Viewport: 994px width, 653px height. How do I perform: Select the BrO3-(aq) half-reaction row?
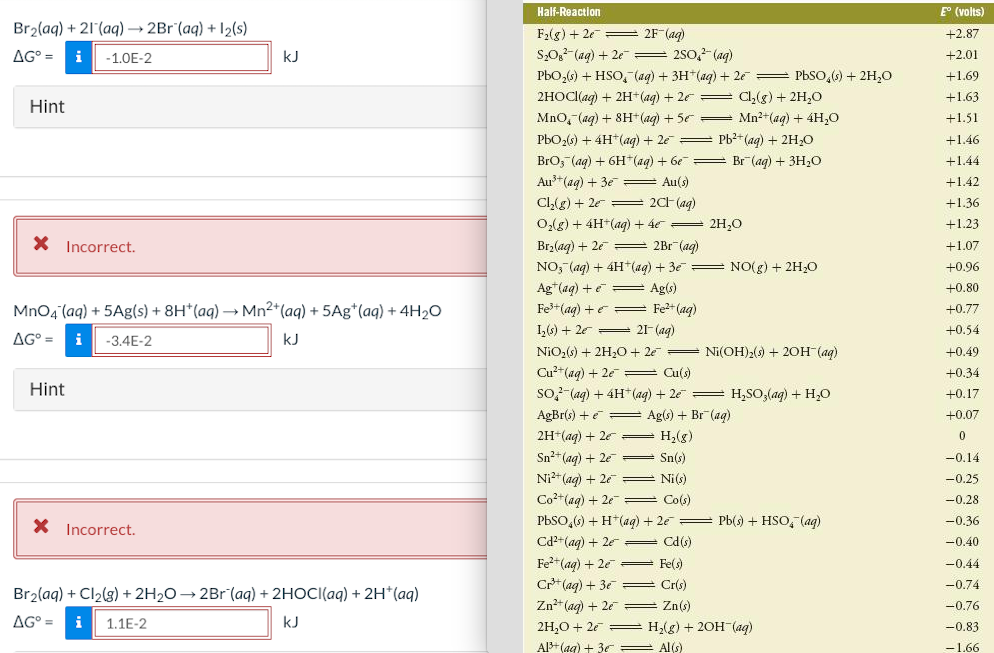click(758, 161)
